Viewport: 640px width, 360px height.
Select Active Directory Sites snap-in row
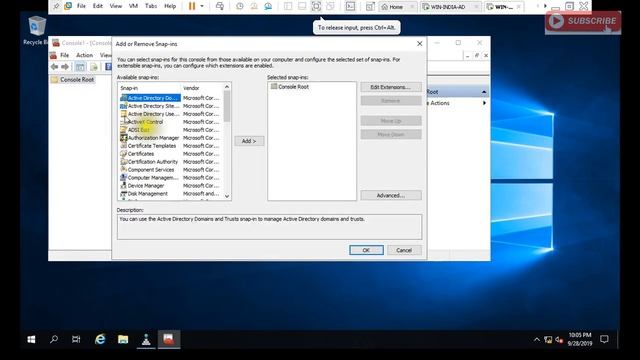pos(171,106)
